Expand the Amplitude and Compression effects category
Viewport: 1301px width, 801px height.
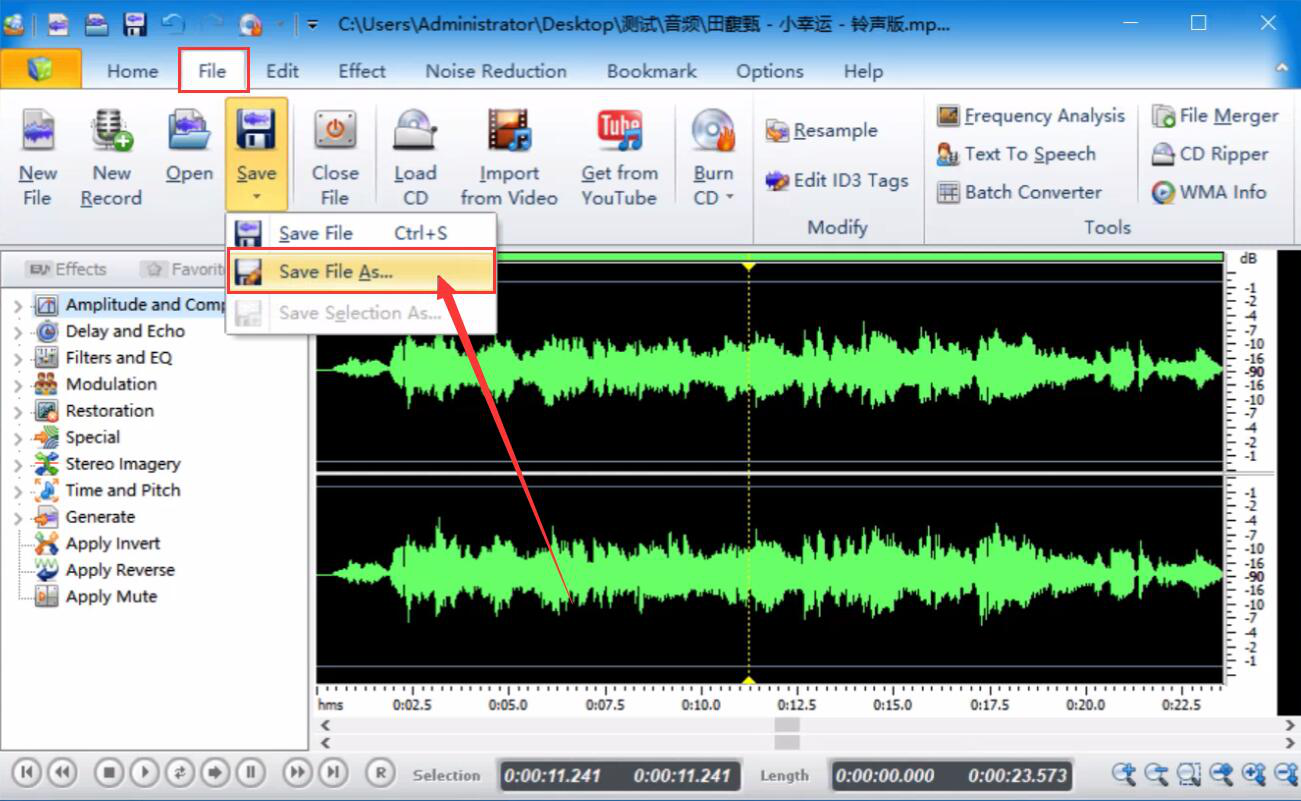point(18,305)
